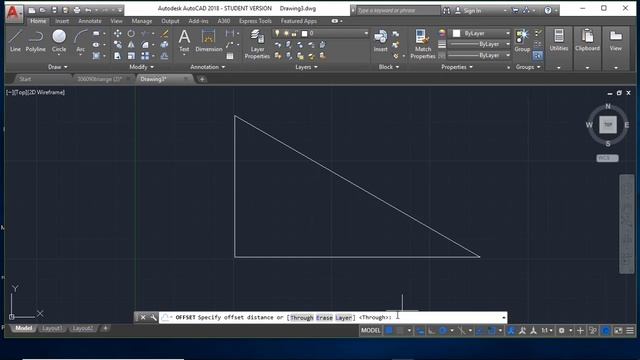640x360 pixels.
Task: Choose the Through option in command line
Action: coord(302,318)
